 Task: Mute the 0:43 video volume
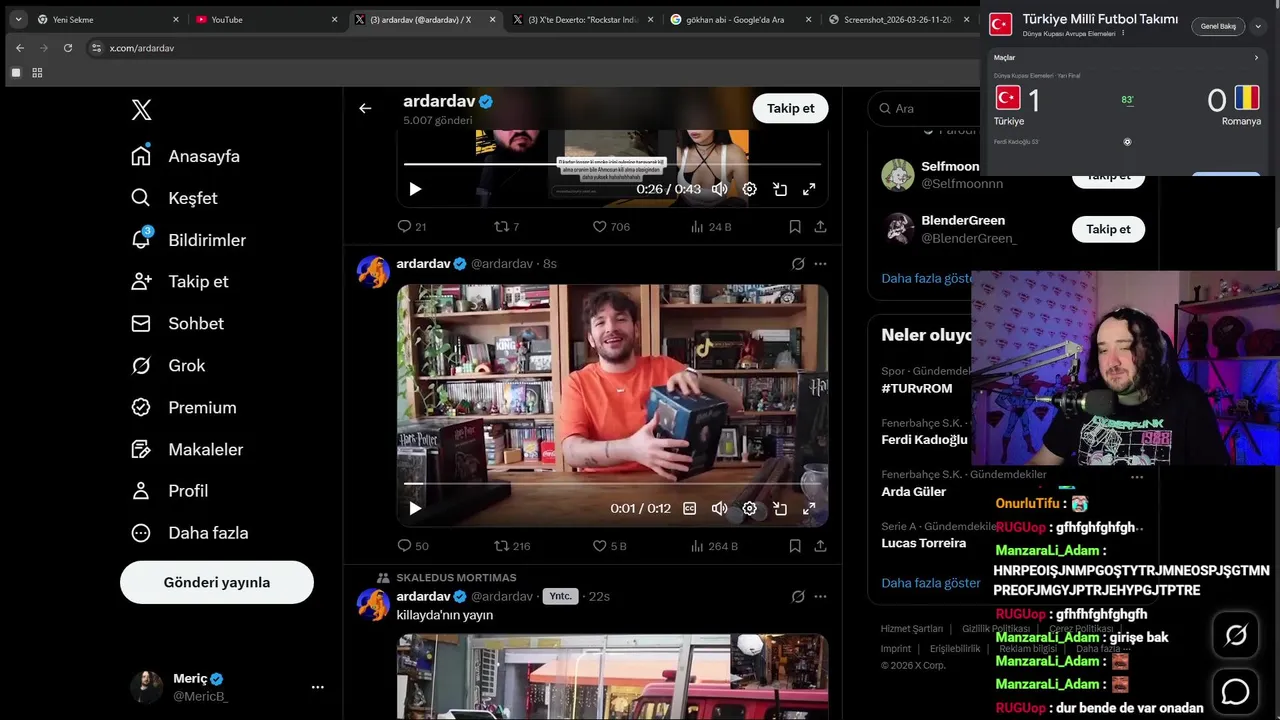point(719,189)
